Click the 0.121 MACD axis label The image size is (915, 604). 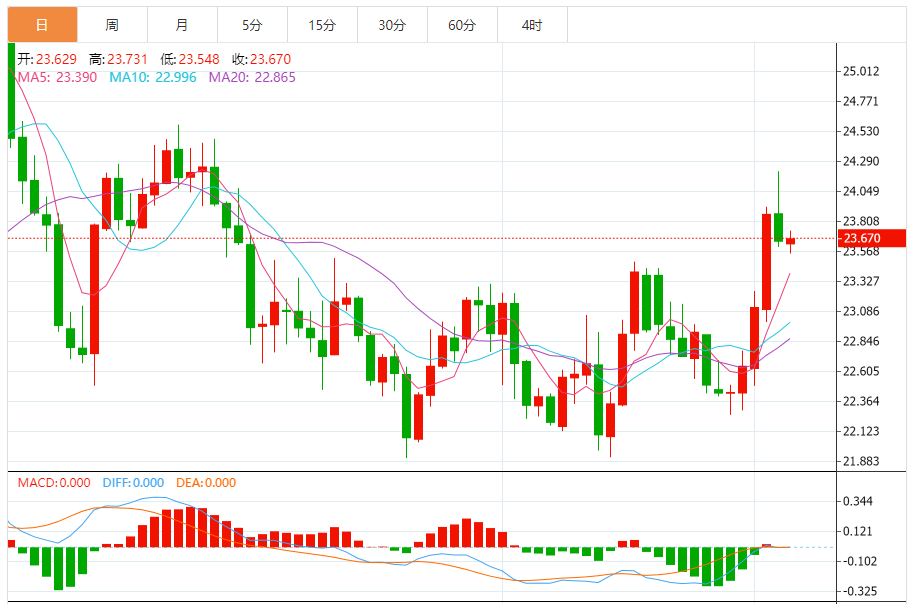858,532
